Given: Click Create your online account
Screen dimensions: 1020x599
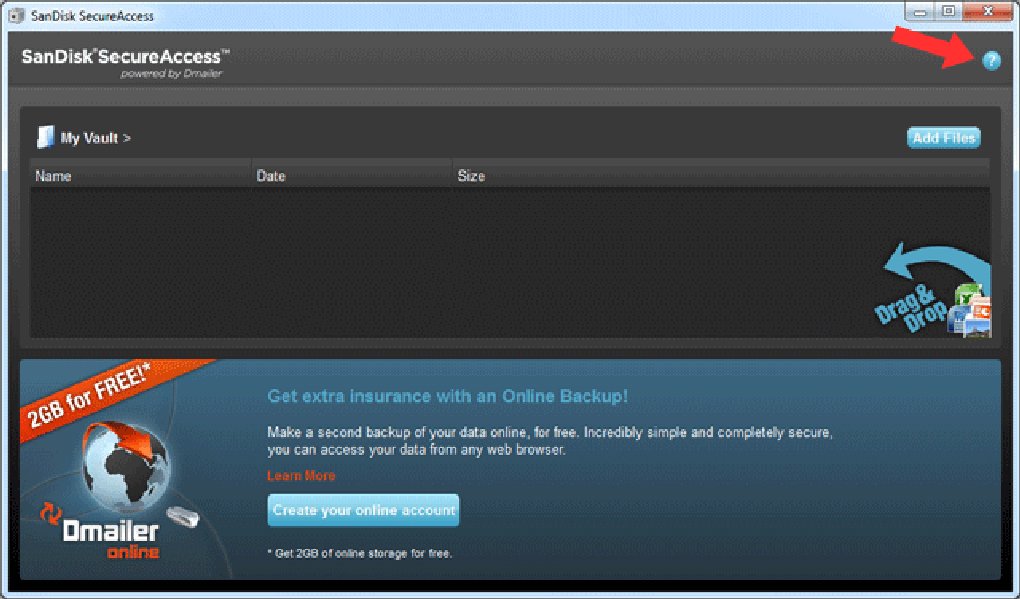Looking at the screenshot, I should (362, 510).
